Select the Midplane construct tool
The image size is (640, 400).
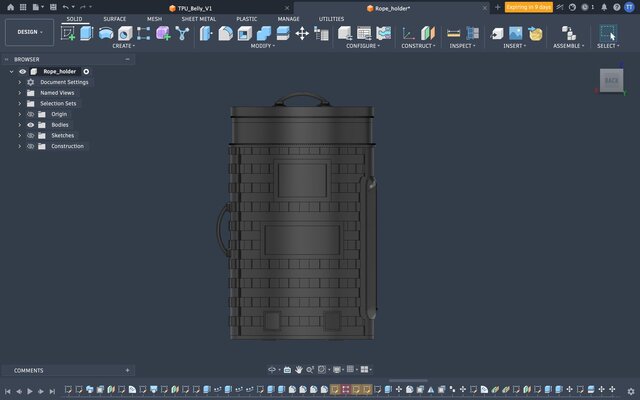(x=428, y=33)
